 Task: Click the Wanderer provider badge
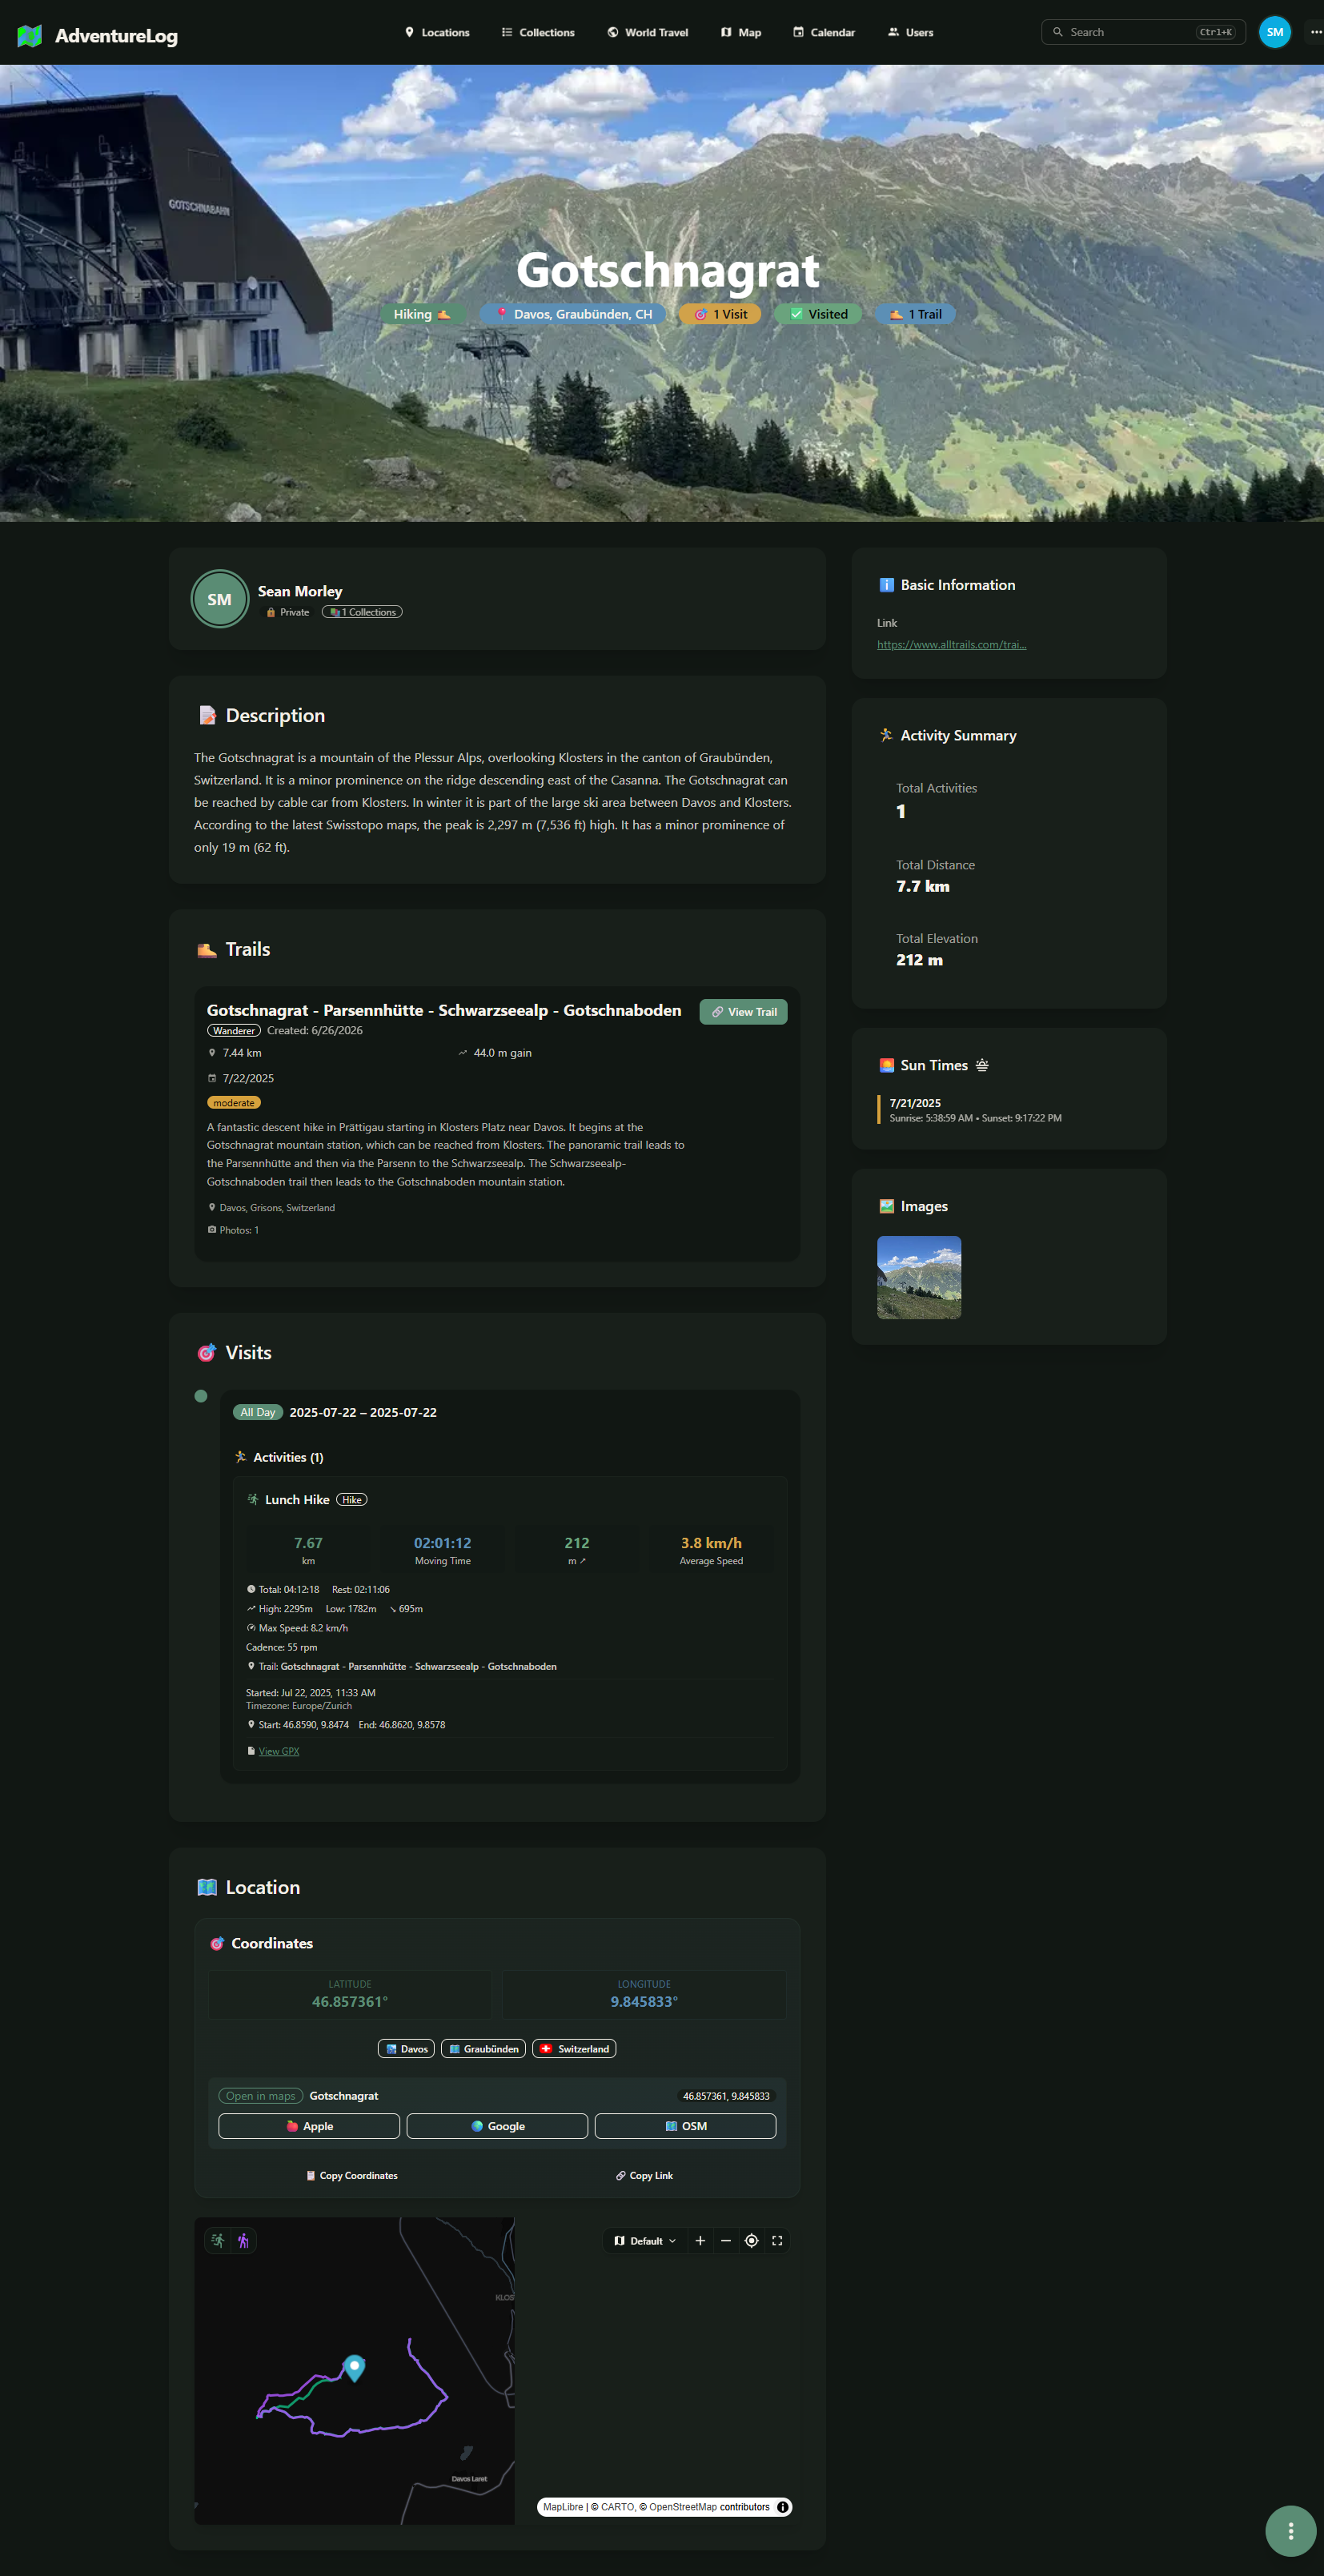coord(233,1030)
